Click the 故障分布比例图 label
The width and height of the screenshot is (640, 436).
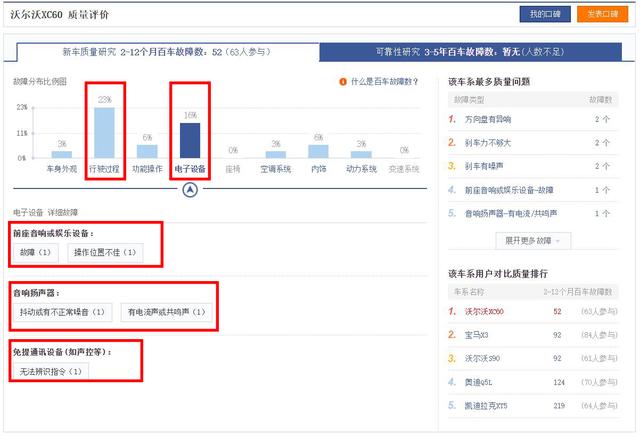[x=40, y=82]
